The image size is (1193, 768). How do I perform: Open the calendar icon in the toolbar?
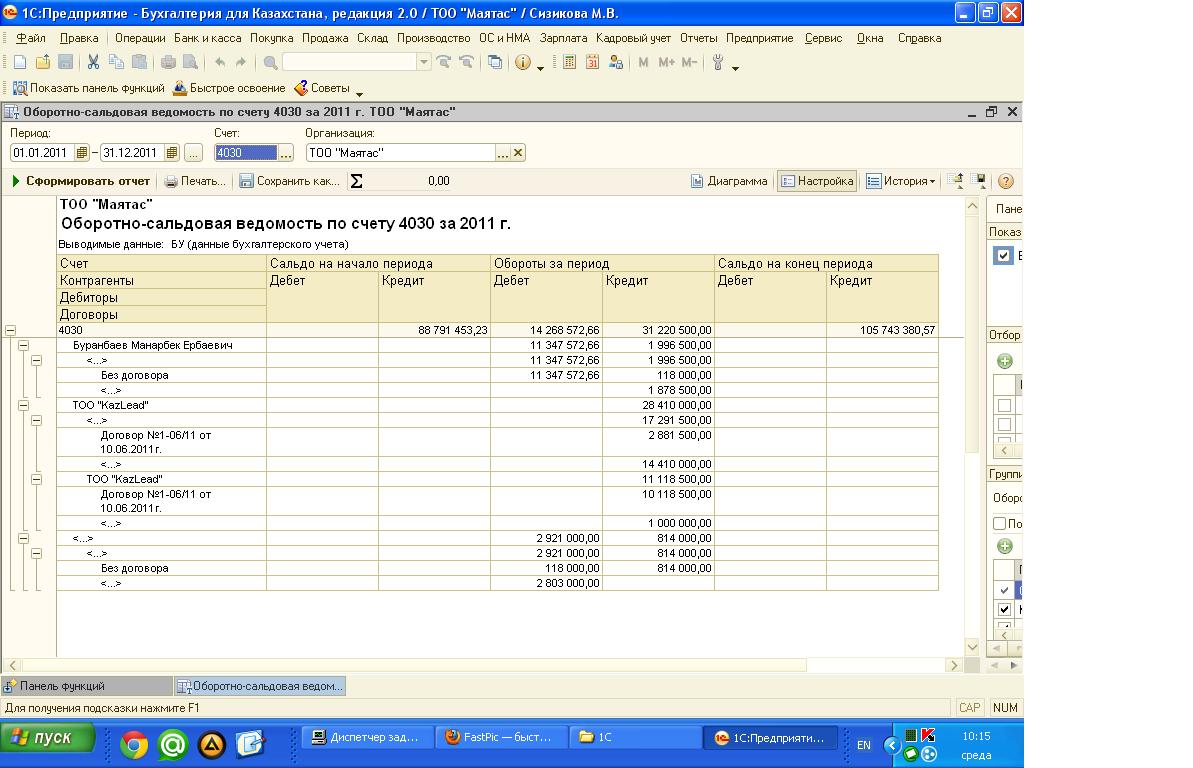tap(592, 62)
